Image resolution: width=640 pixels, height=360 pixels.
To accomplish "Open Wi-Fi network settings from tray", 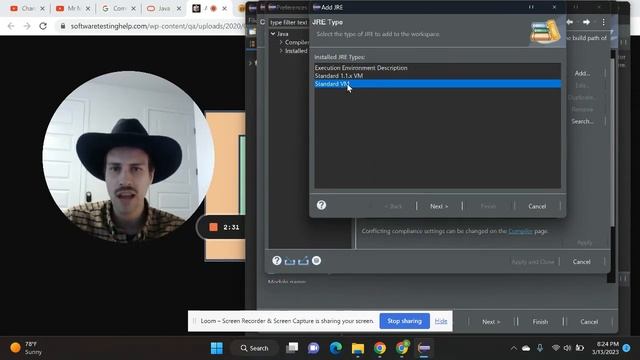I will [555, 348].
